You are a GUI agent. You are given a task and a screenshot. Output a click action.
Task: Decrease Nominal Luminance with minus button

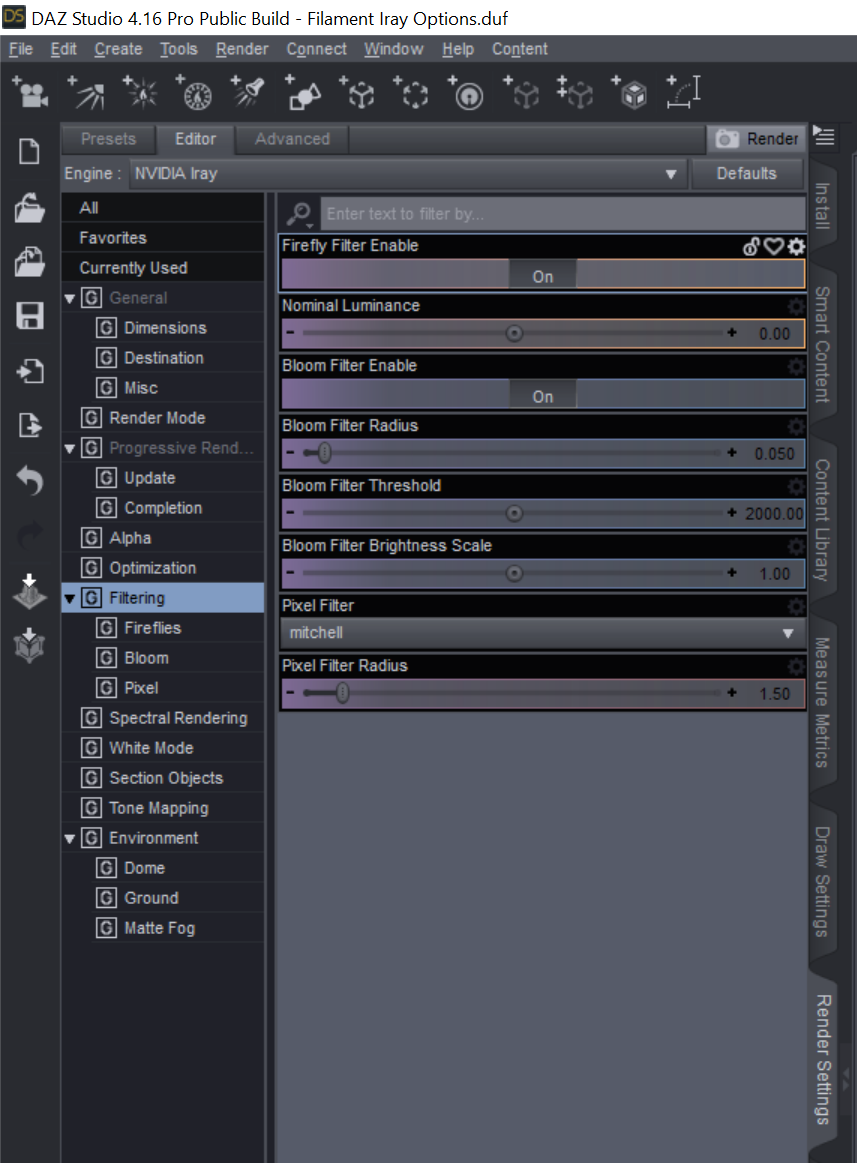pyautogui.click(x=290, y=332)
